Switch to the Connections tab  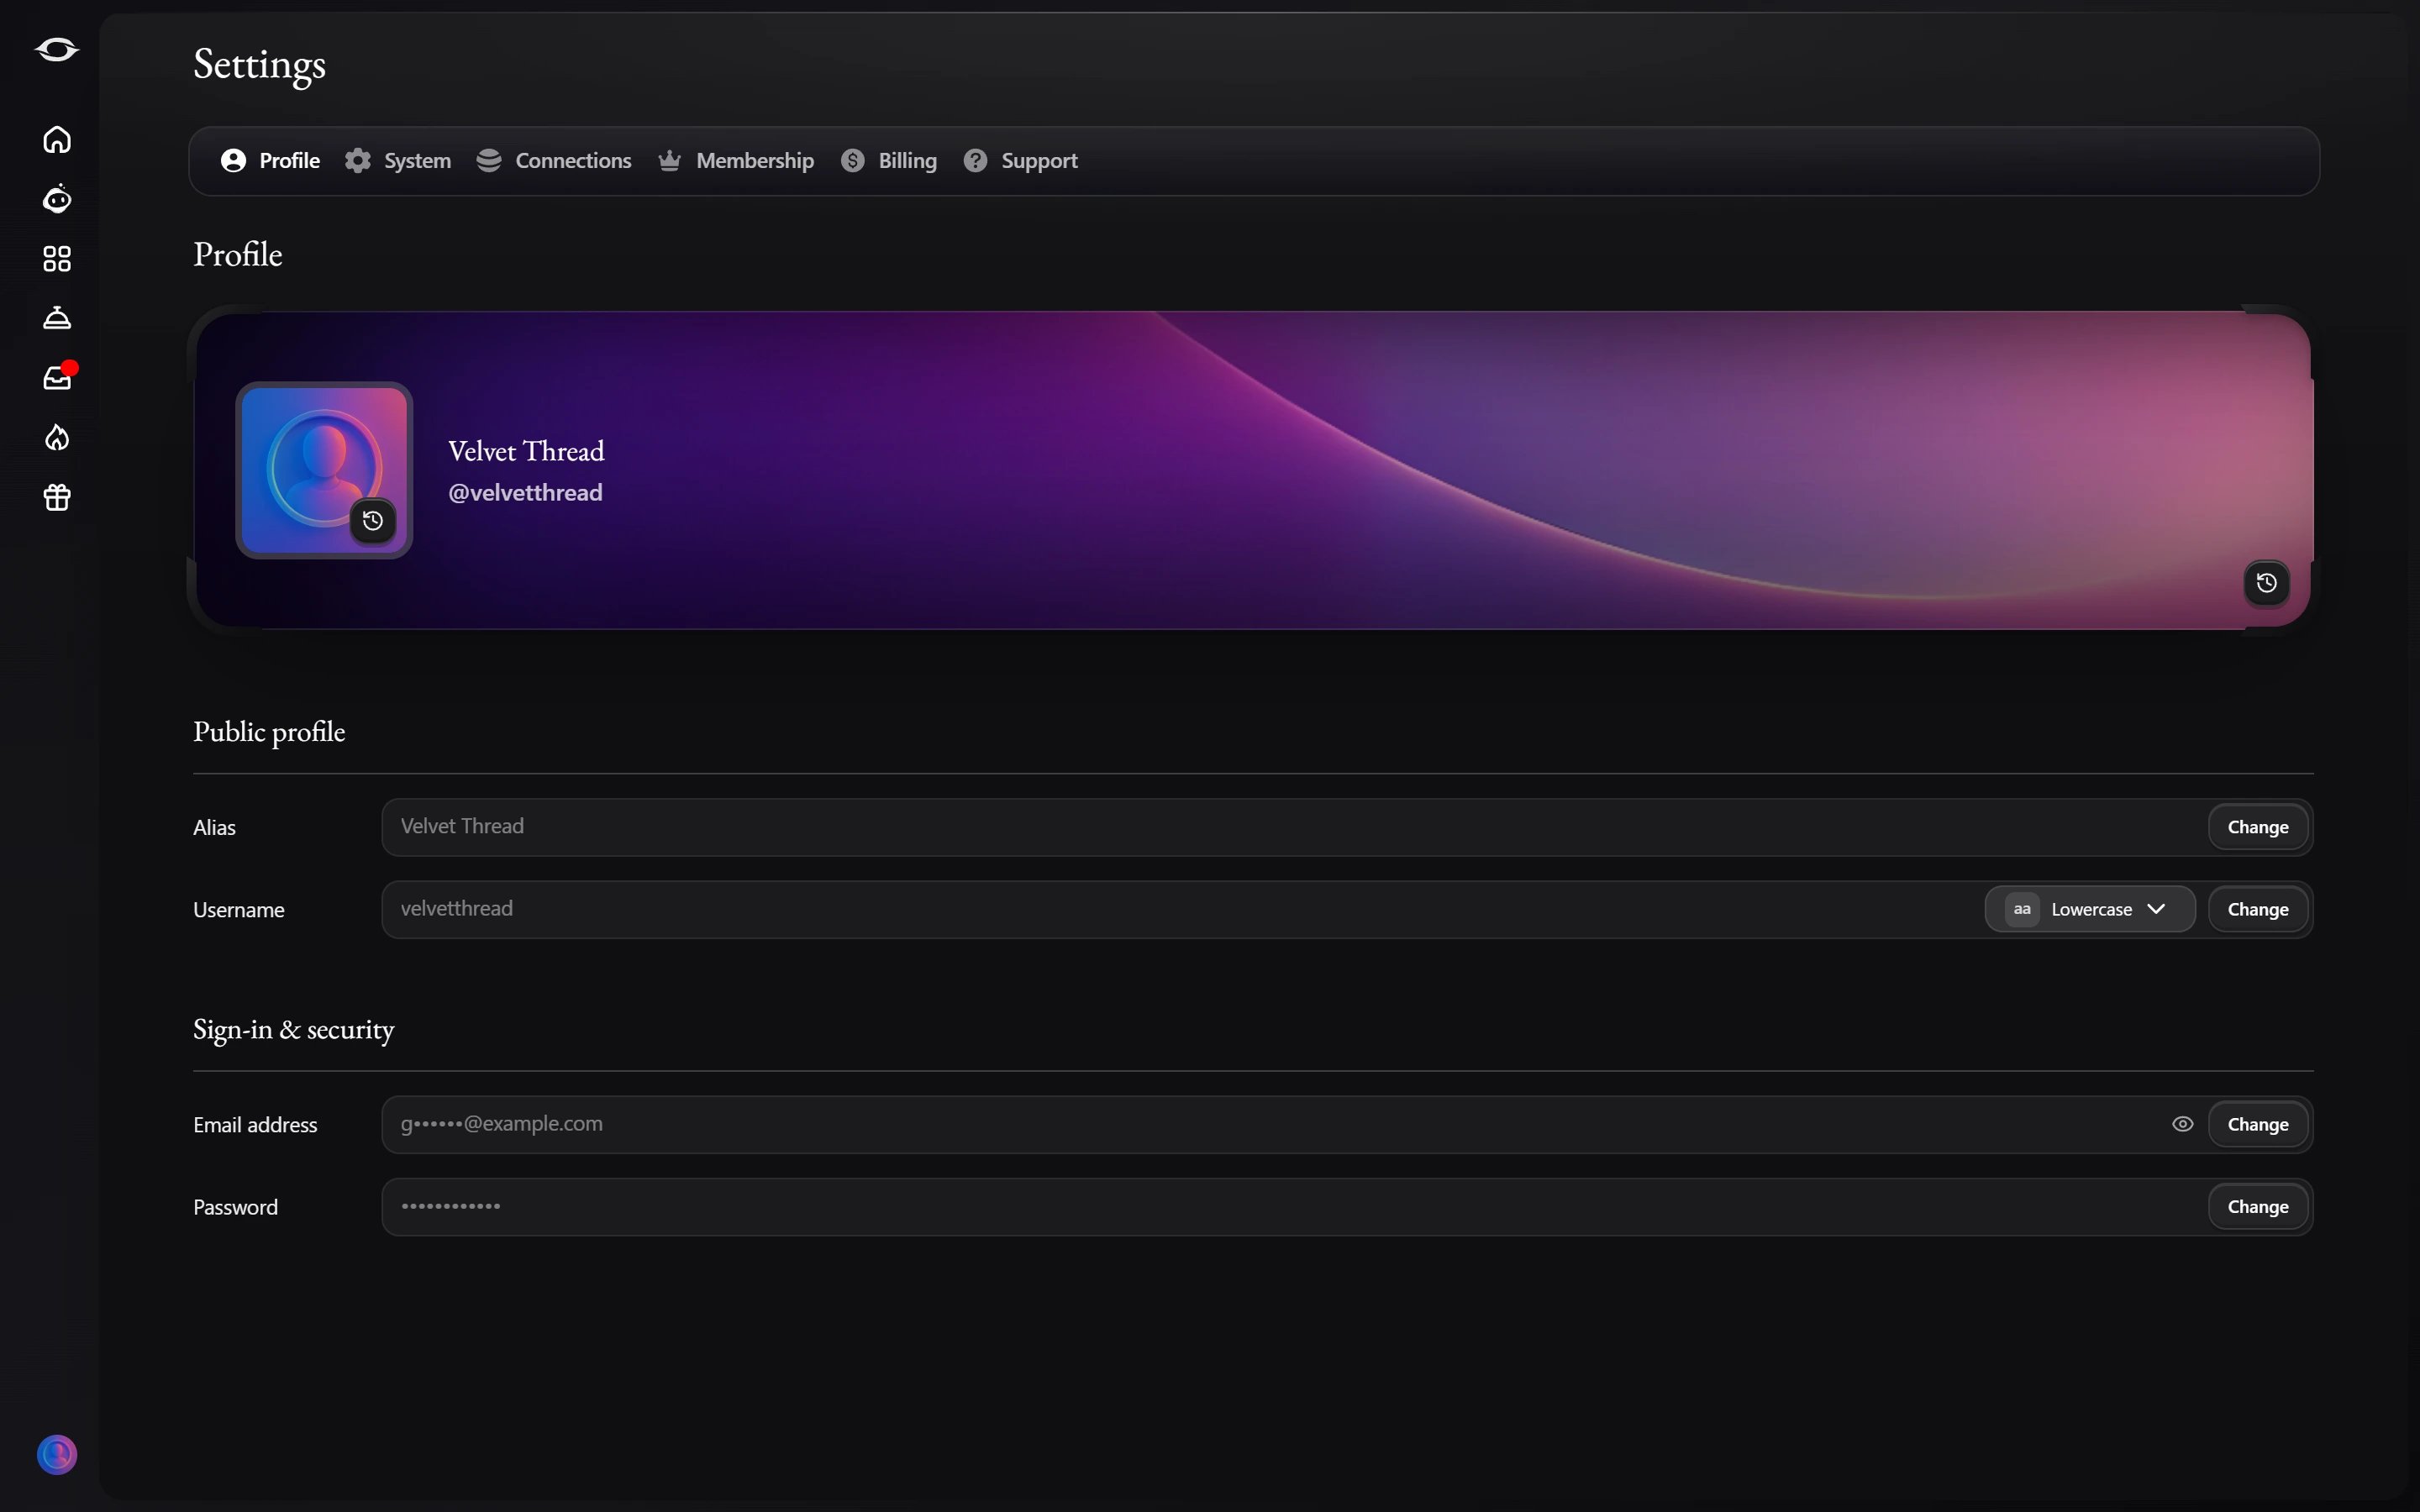[554, 161]
